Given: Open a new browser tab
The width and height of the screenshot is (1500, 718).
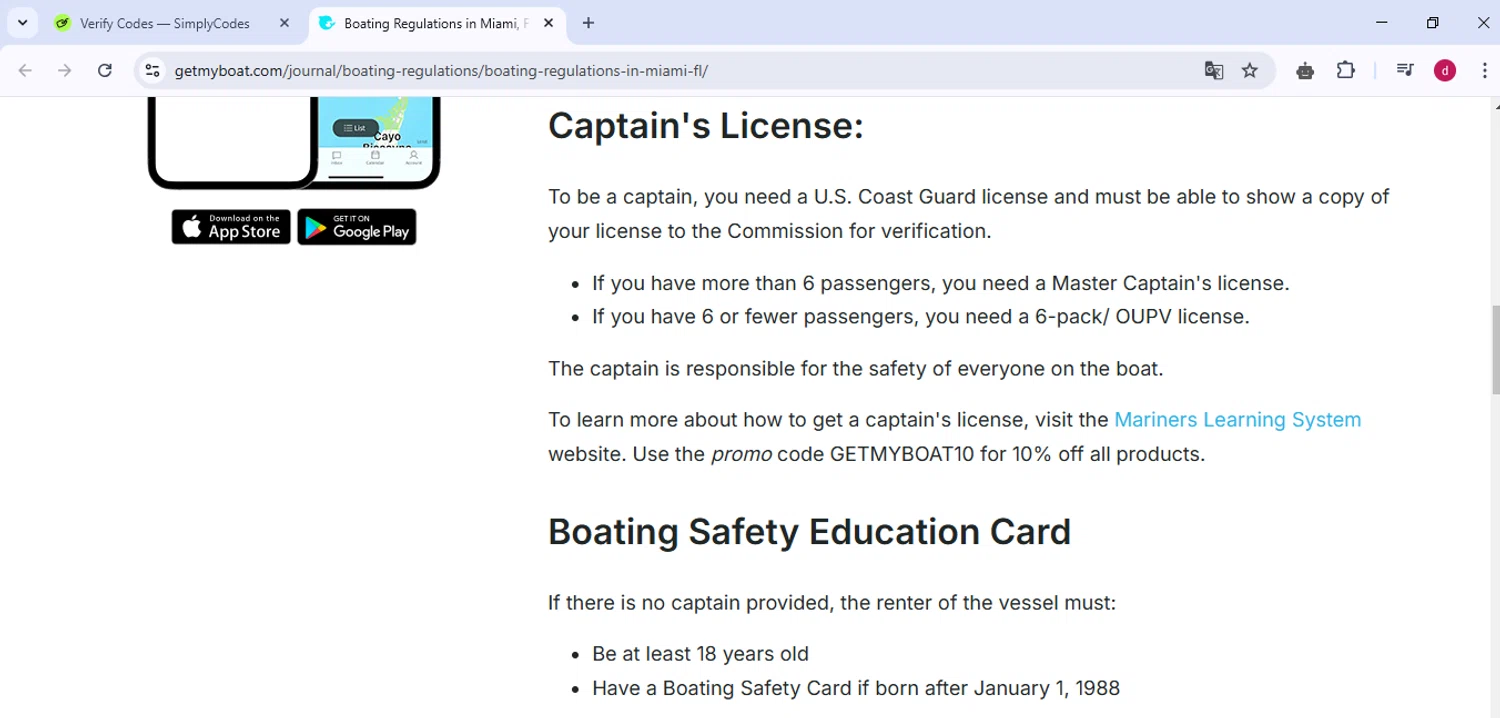Looking at the screenshot, I should (x=588, y=23).
